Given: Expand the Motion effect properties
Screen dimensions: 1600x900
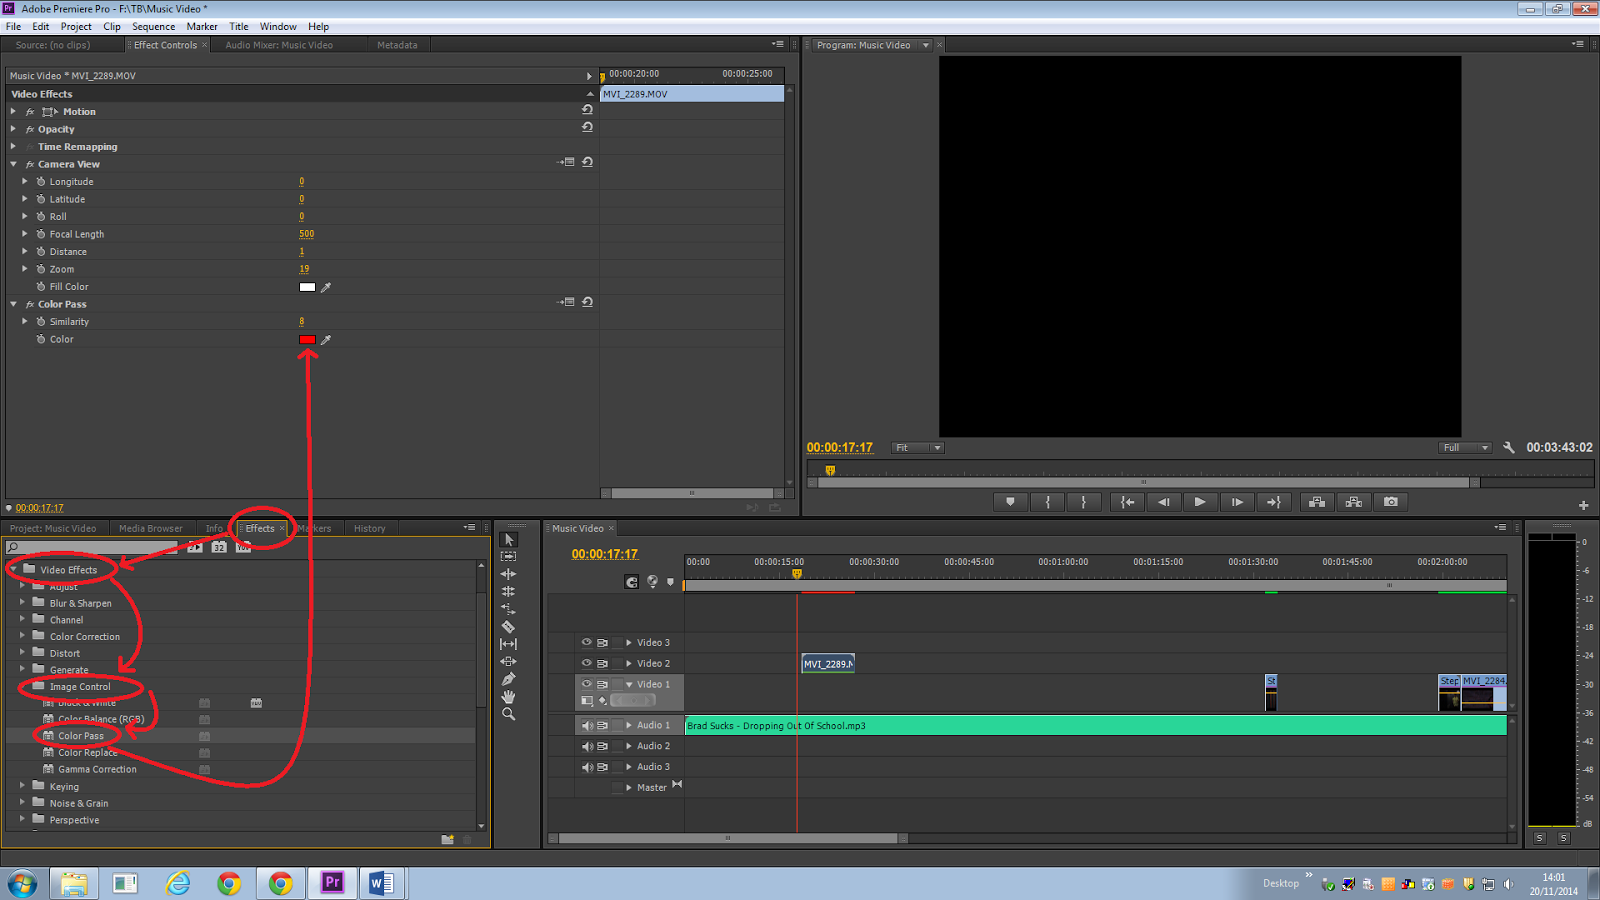Looking at the screenshot, I should [x=13, y=111].
